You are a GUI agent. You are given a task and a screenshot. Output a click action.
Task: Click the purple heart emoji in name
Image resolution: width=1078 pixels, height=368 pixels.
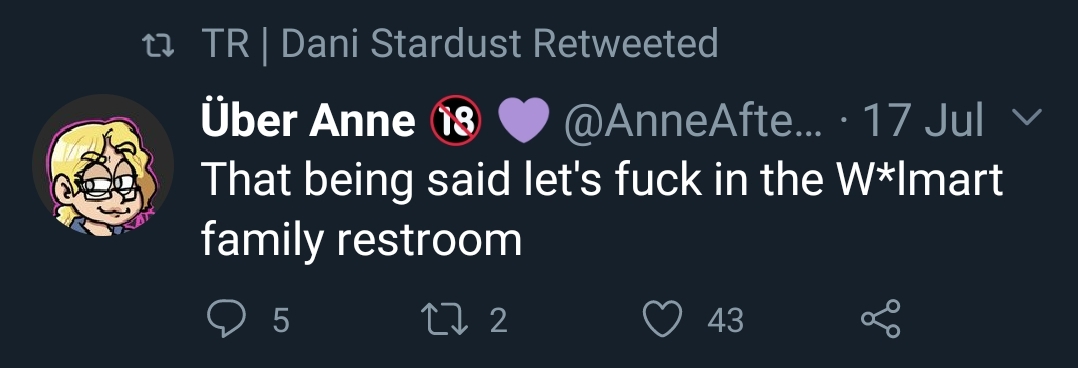[522, 121]
